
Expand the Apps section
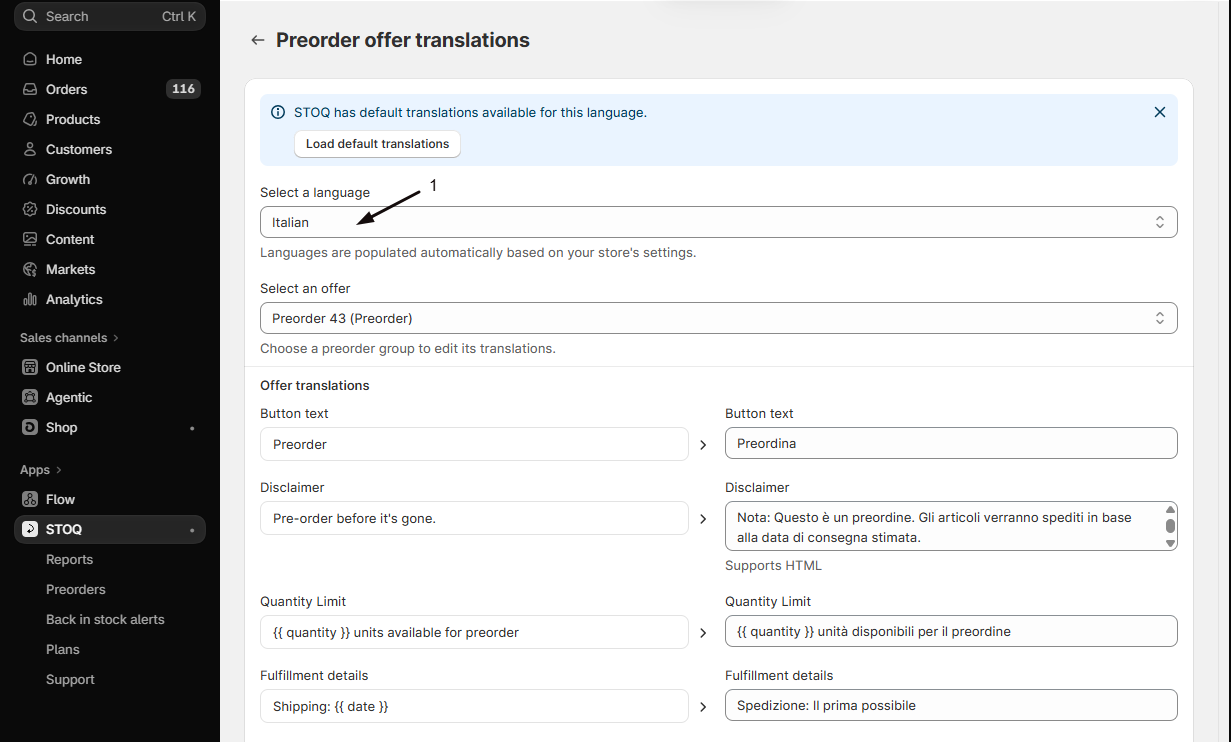[41, 470]
